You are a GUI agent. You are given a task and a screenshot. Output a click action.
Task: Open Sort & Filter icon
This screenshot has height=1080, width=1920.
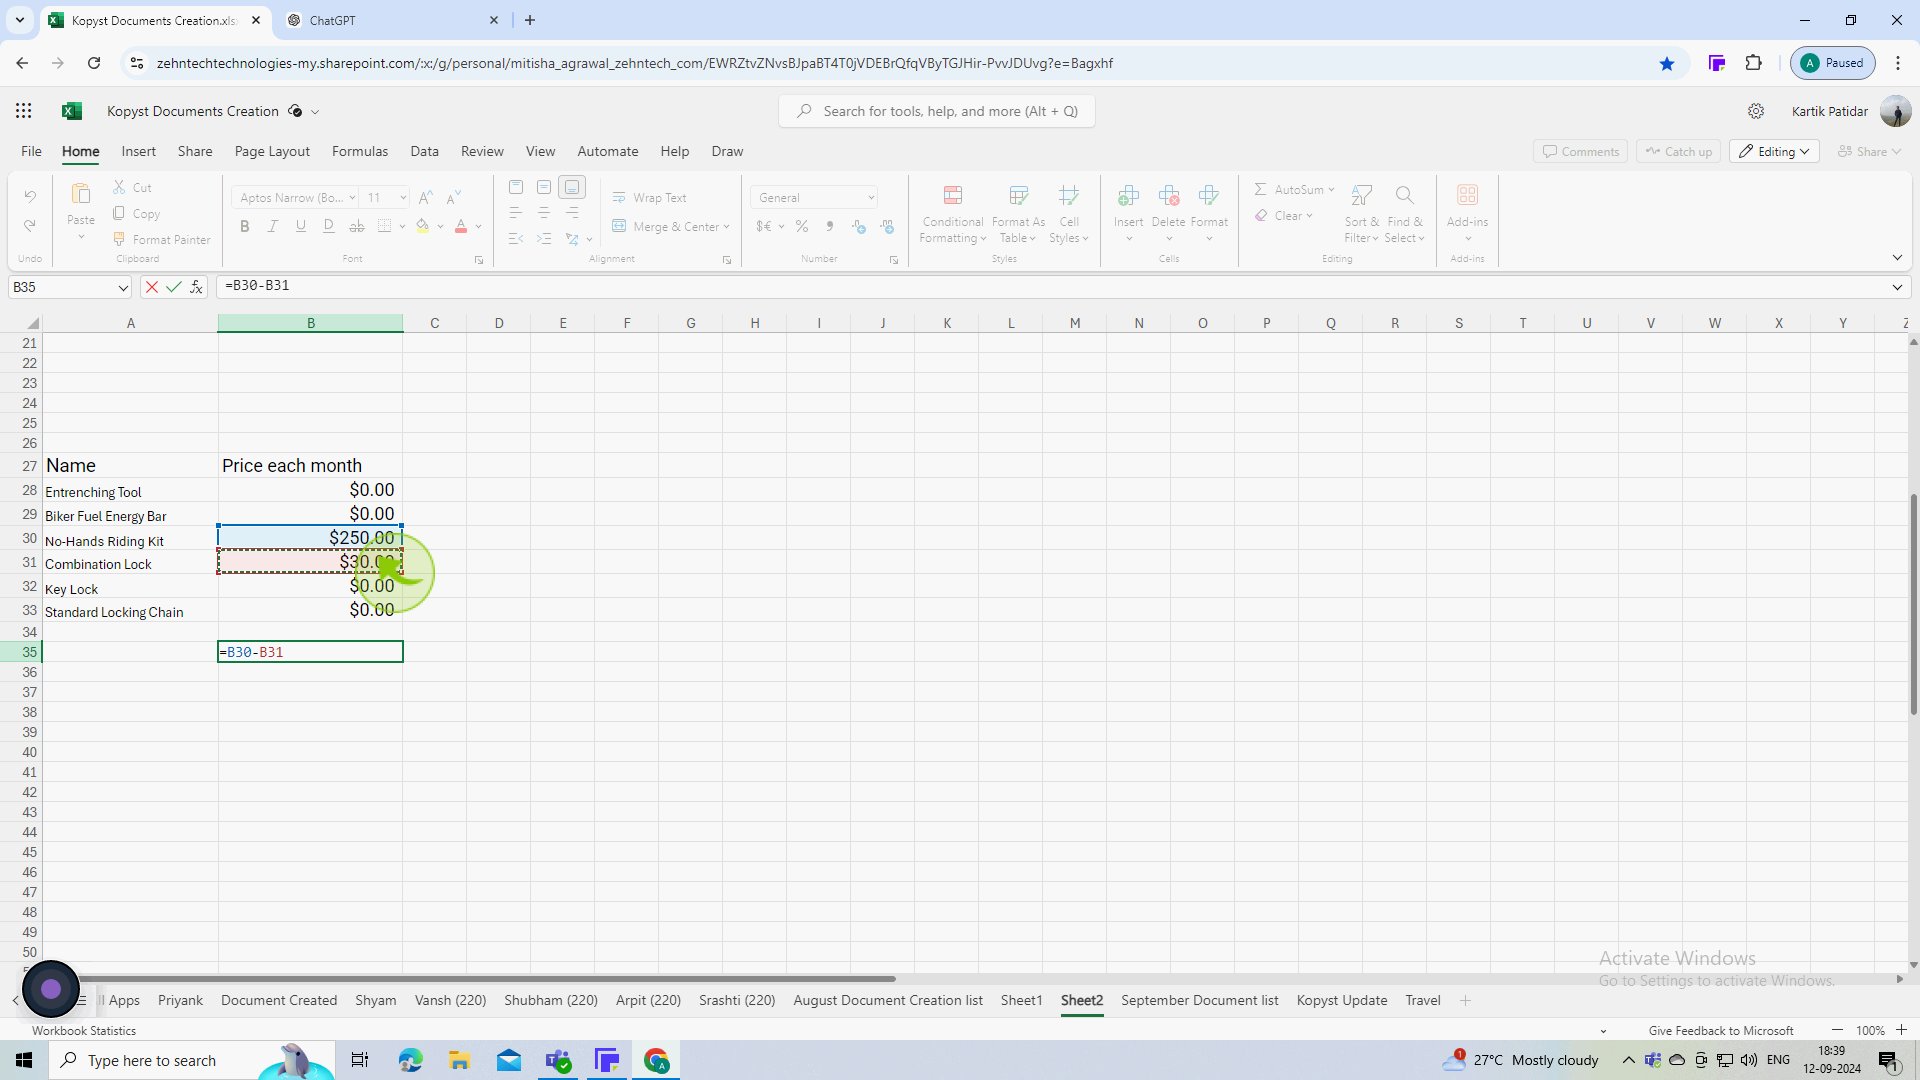click(1361, 195)
